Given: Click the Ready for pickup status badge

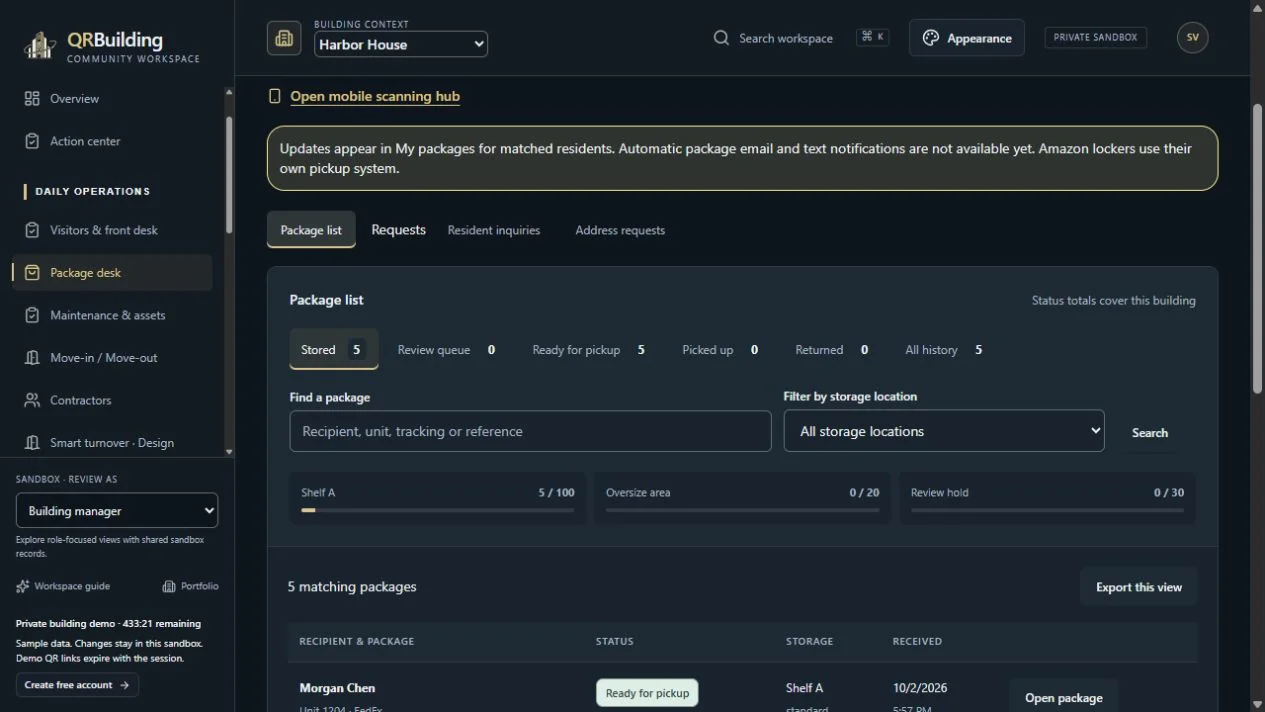Looking at the screenshot, I should [647, 693].
